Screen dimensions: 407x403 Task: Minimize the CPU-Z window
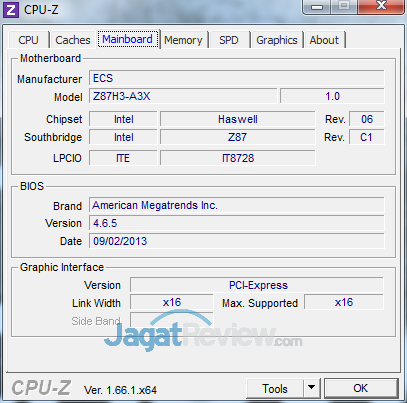point(317,6)
